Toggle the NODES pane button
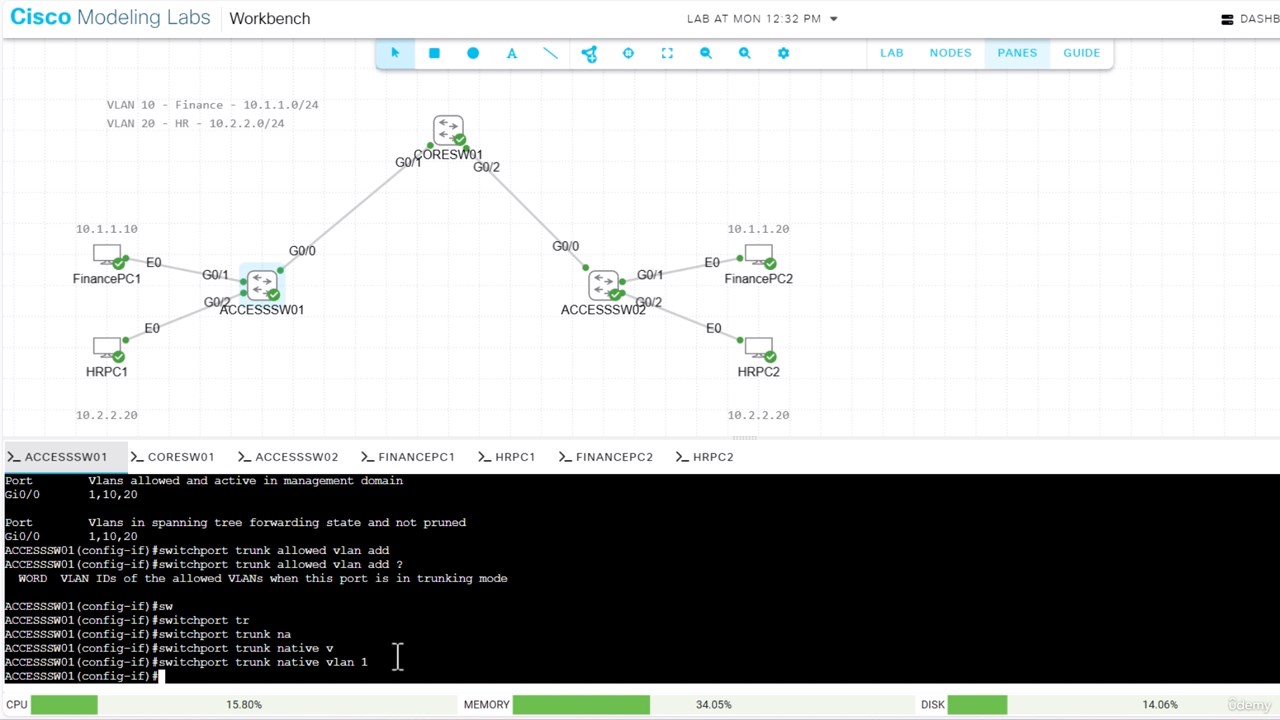The width and height of the screenshot is (1280, 720). coord(950,53)
